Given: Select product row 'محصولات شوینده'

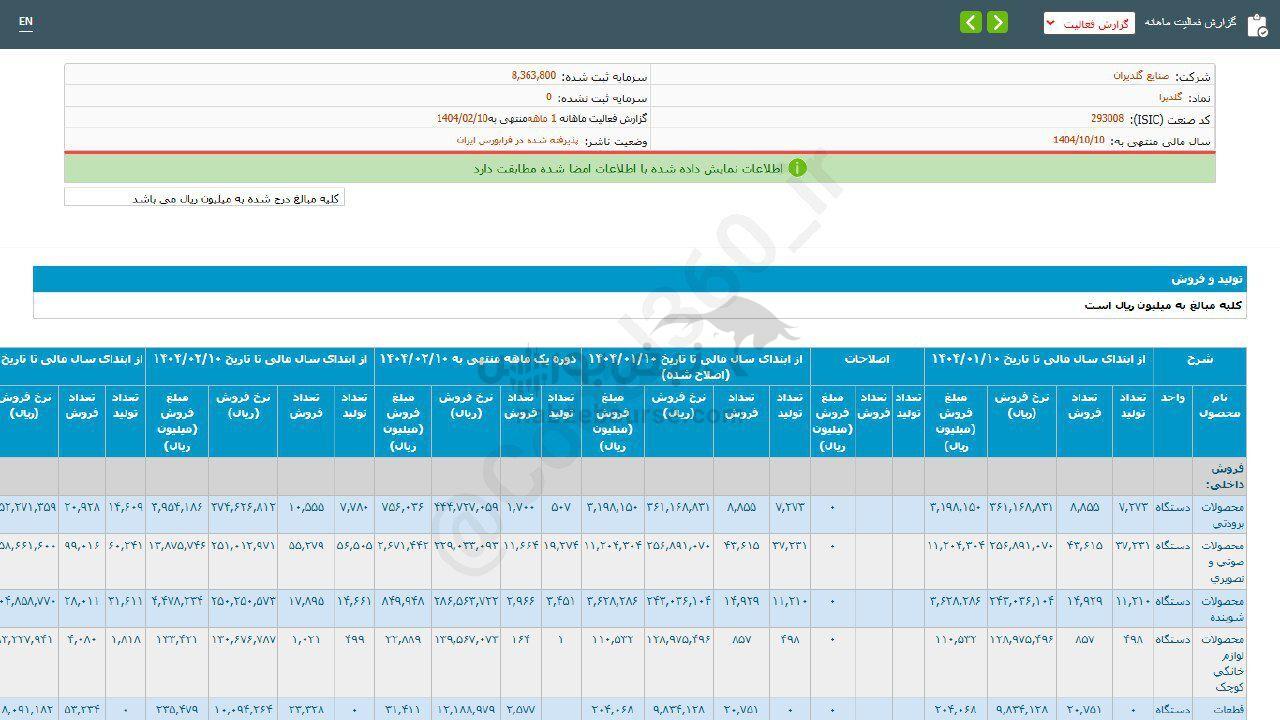Looking at the screenshot, I should (x=1219, y=608).
